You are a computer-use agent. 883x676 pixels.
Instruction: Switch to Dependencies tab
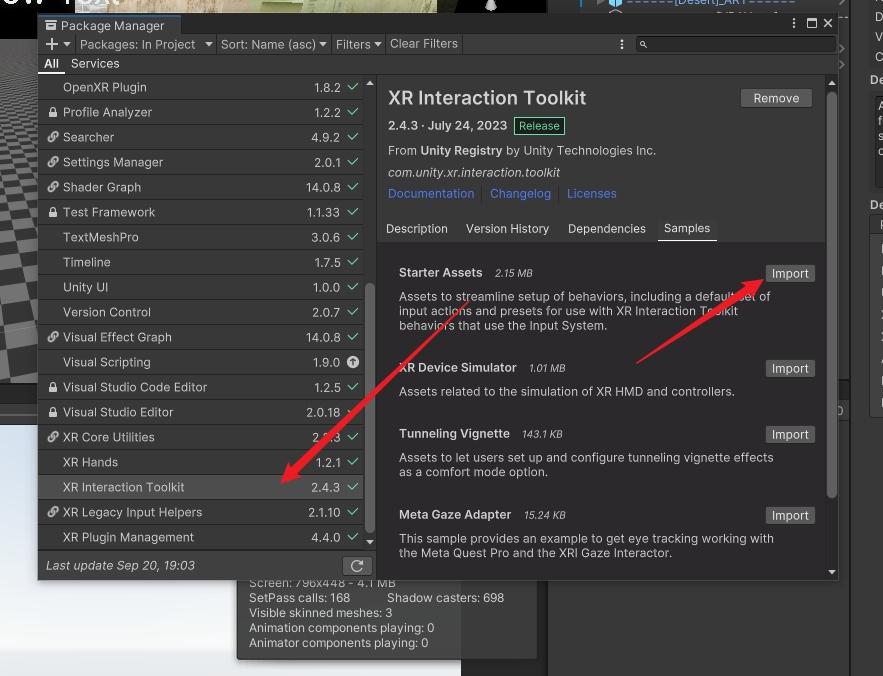(x=606, y=229)
